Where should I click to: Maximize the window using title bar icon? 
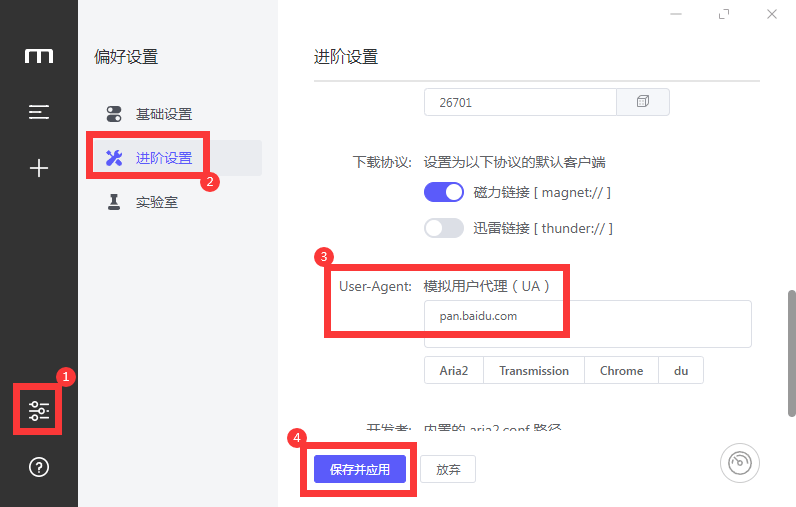[x=724, y=14]
